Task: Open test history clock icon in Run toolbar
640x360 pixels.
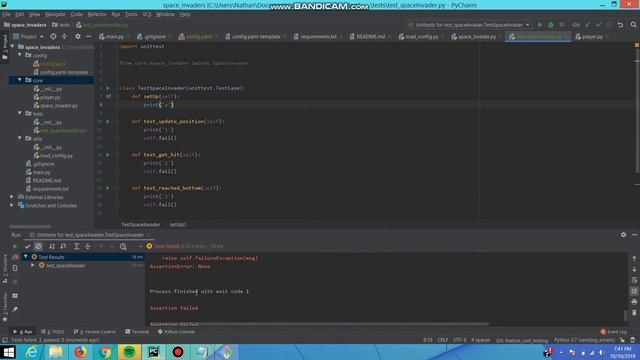Action: (x=123, y=246)
